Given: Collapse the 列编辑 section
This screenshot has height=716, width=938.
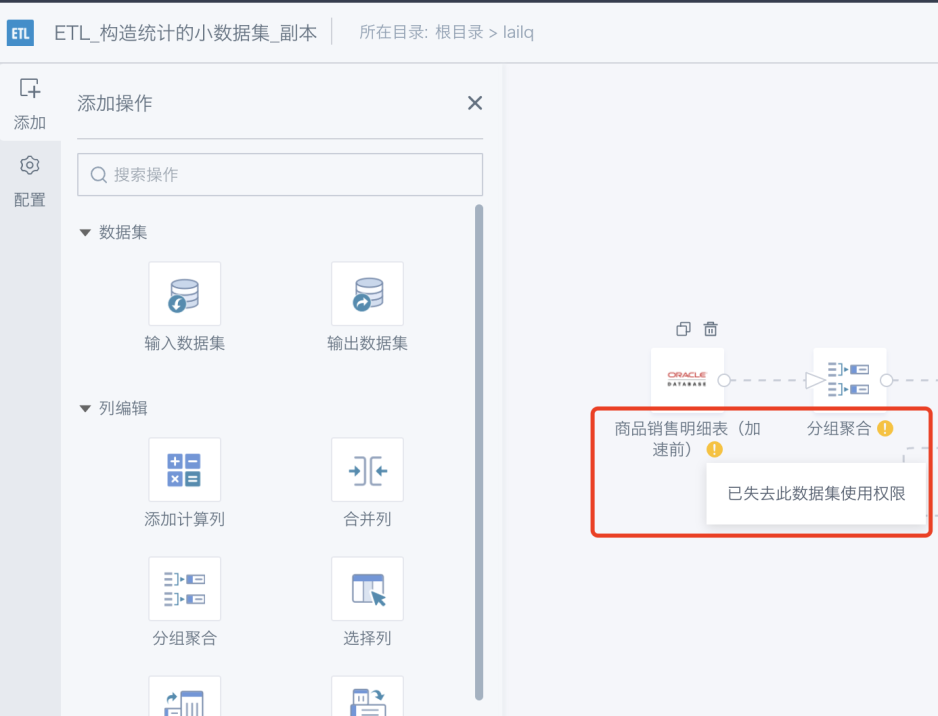Looking at the screenshot, I should coord(85,409).
